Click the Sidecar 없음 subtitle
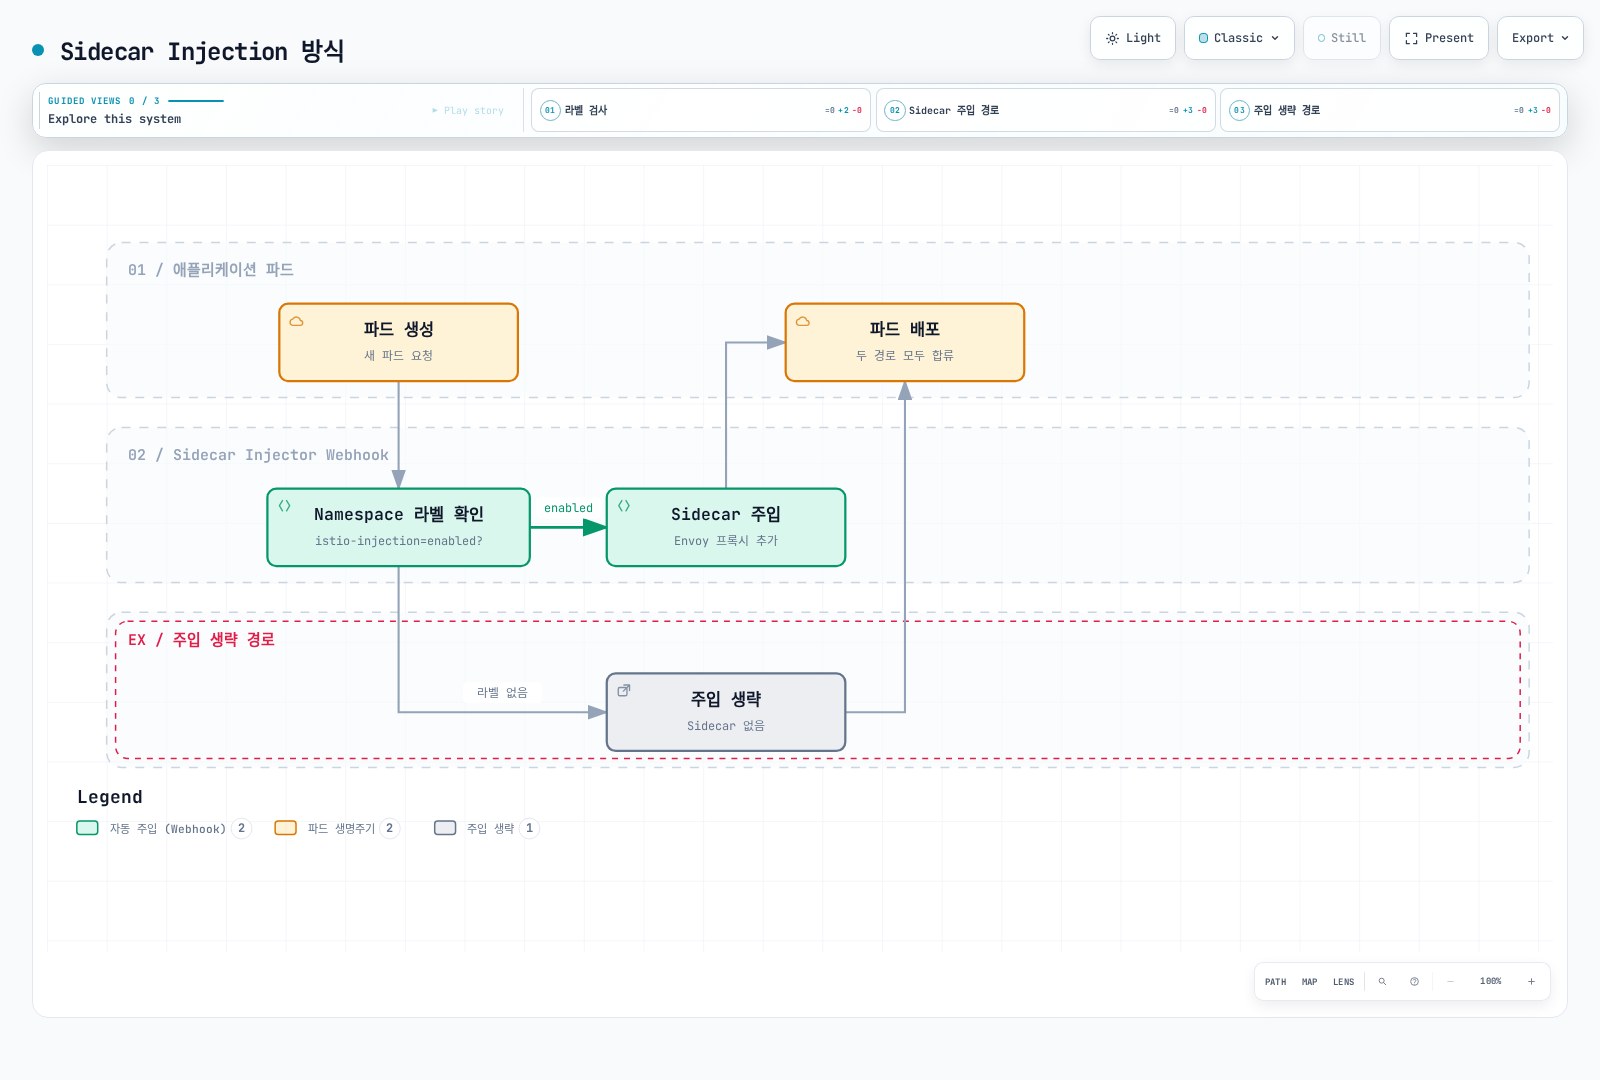 coord(726,726)
